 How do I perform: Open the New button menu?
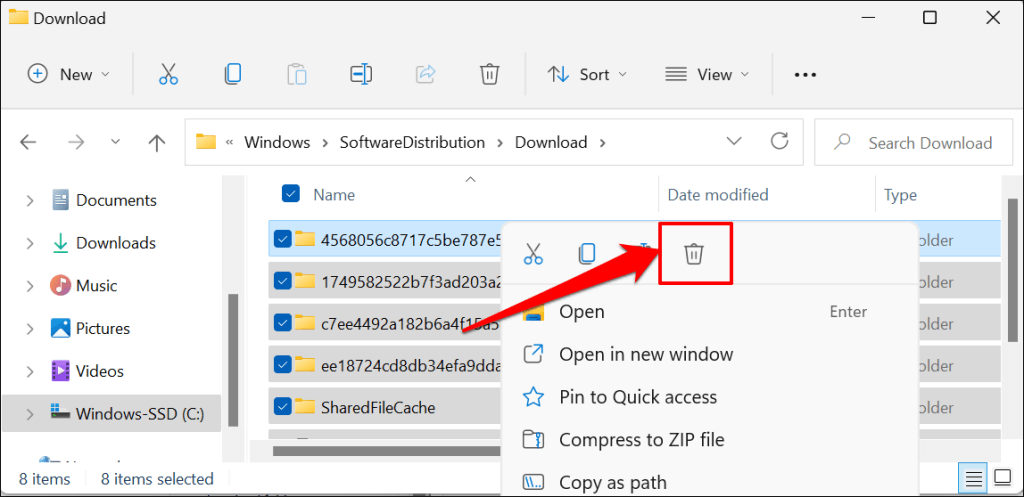click(69, 74)
